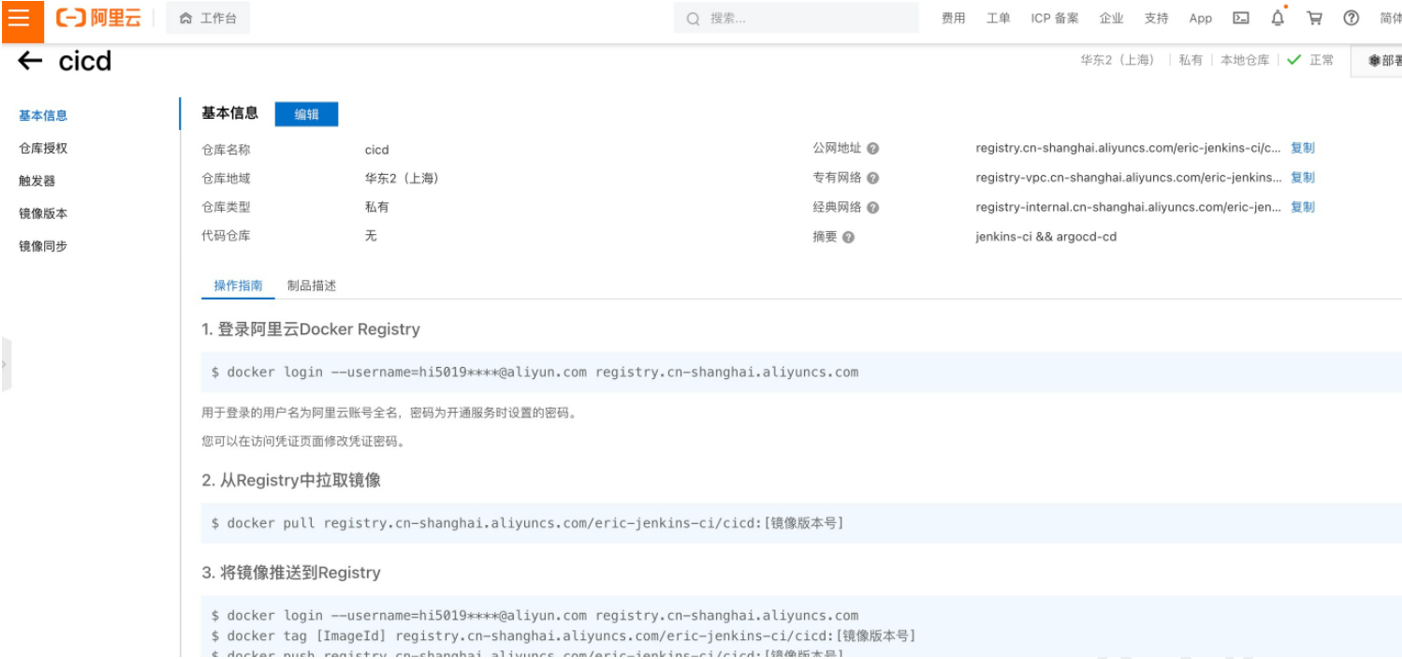Select the 操作指南 tab
The height and width of the screenshot is (659, 1402).
[x=238, y=286]
